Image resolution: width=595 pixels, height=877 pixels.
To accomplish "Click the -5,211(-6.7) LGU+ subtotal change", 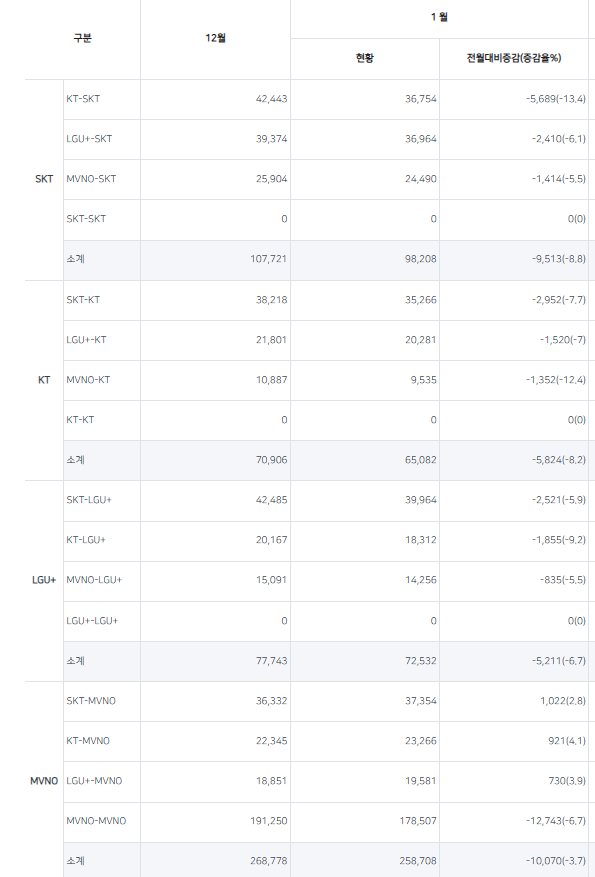I will tap(559, 661).
